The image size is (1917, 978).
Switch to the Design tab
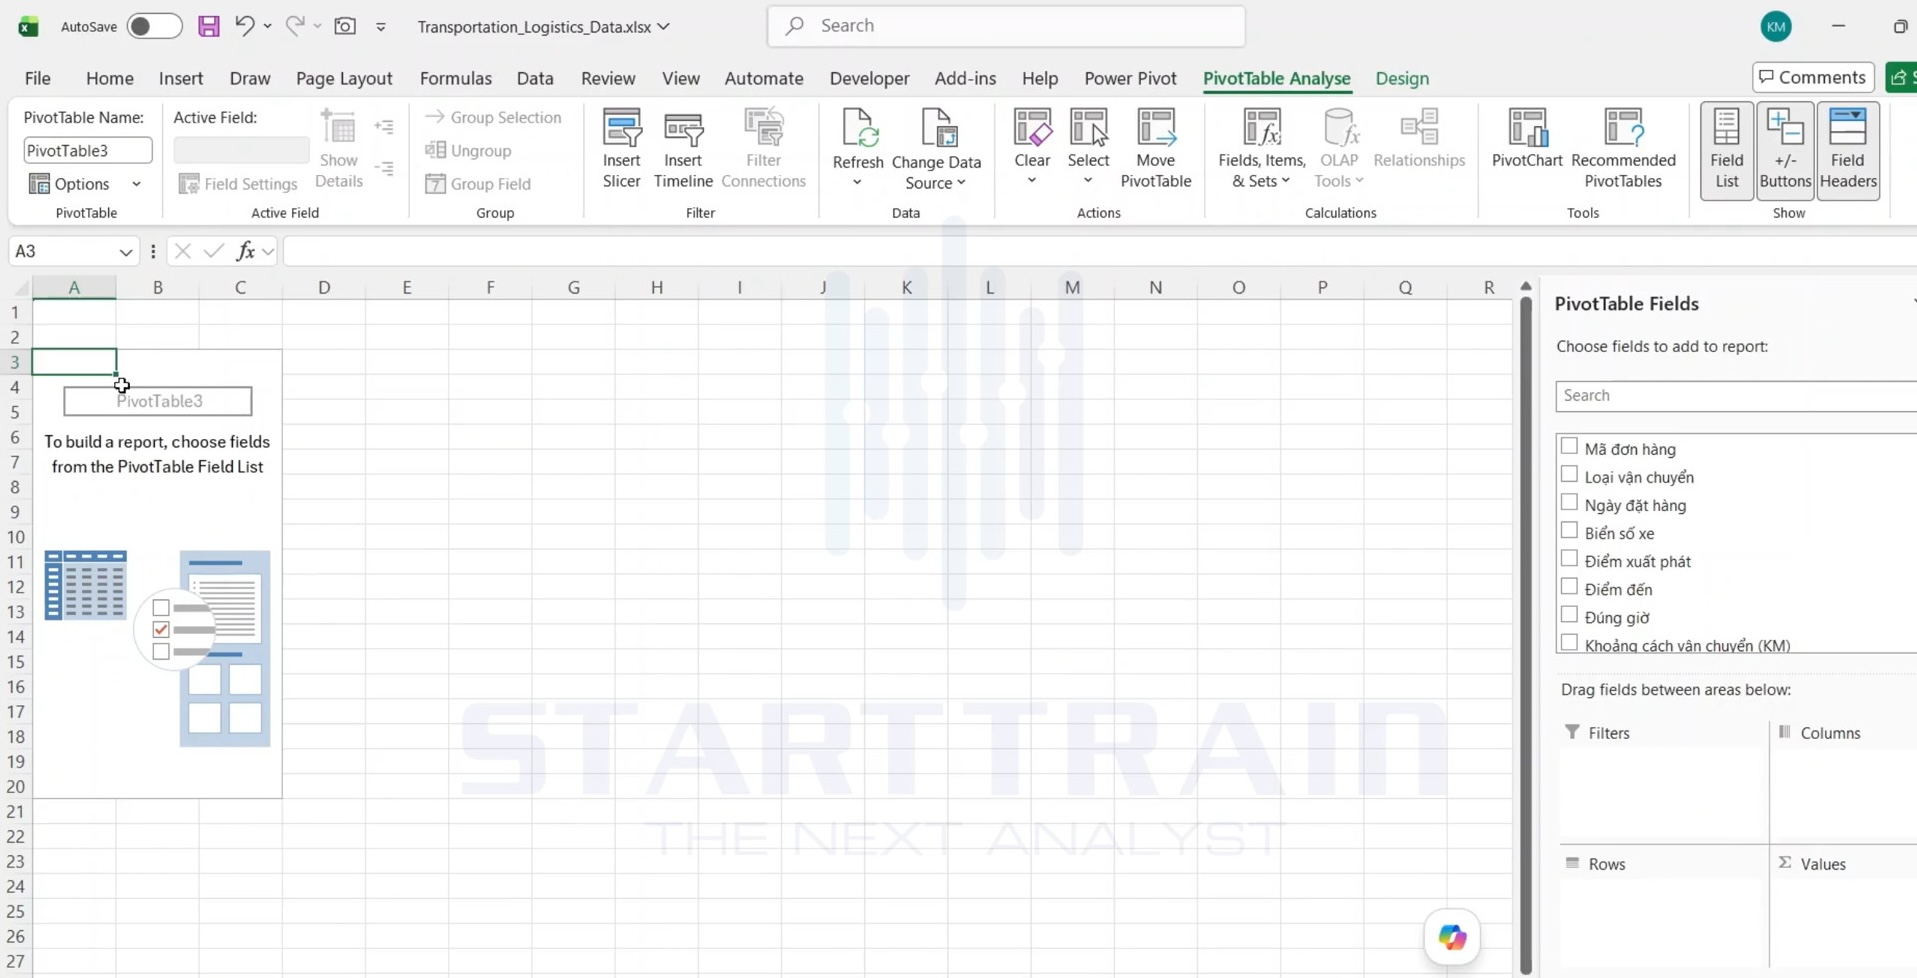(1402, 78)
